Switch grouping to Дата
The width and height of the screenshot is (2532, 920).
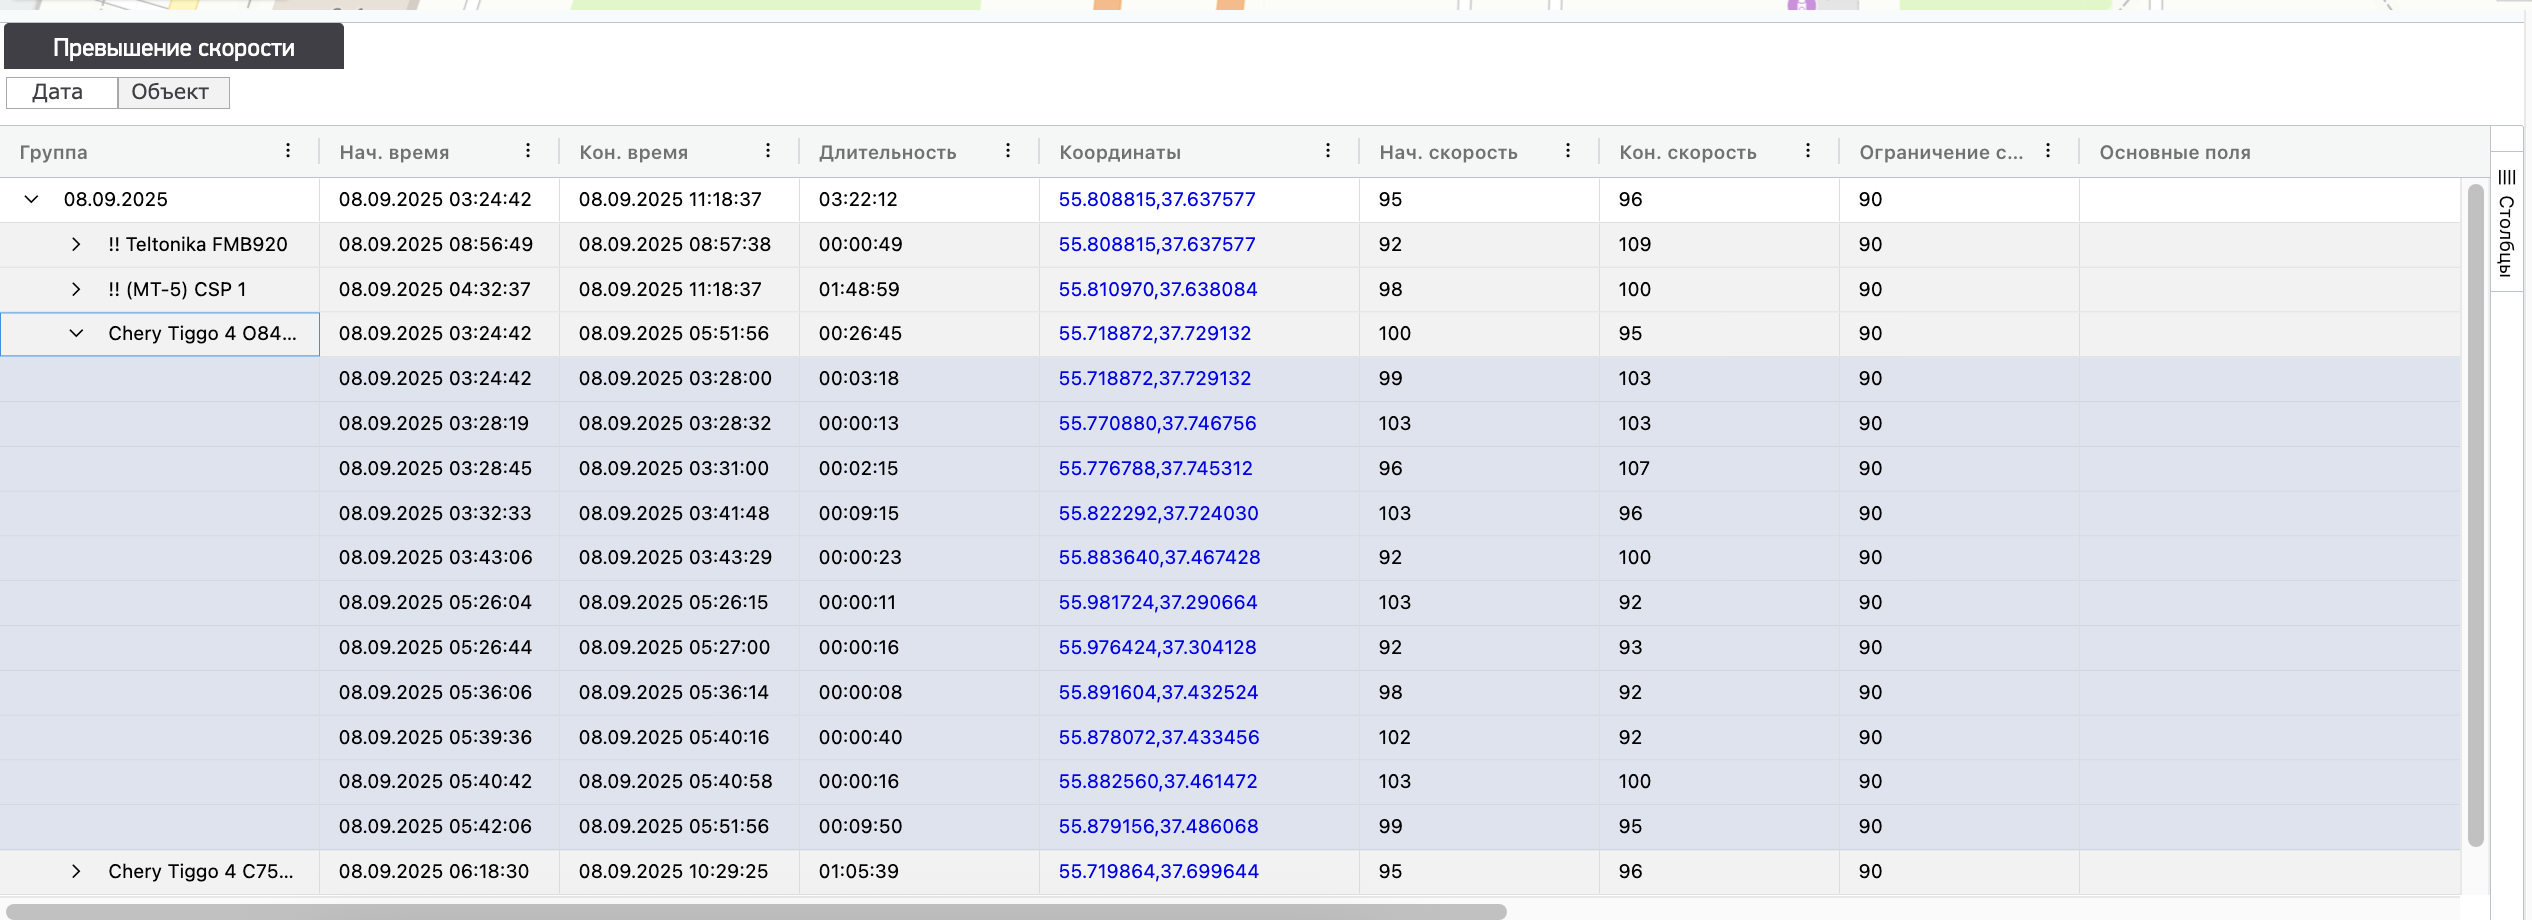click(x=58, y=92)
